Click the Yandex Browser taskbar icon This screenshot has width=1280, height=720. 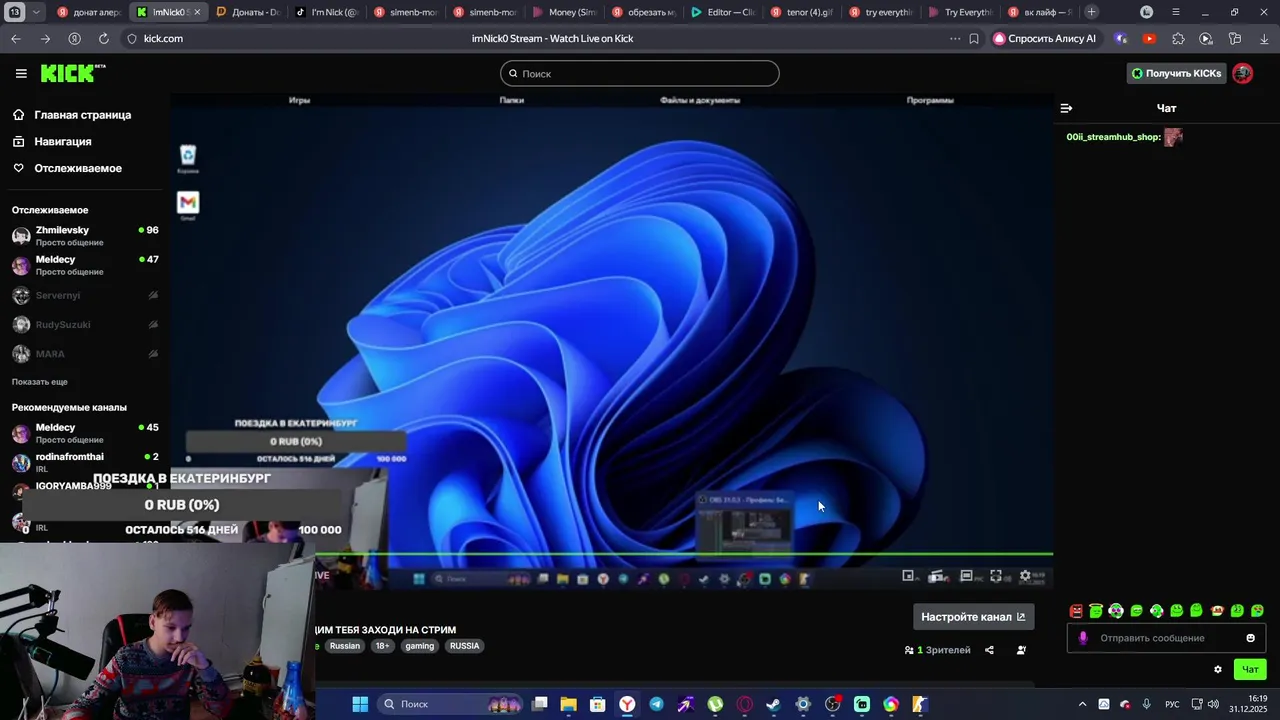(627, 704)
